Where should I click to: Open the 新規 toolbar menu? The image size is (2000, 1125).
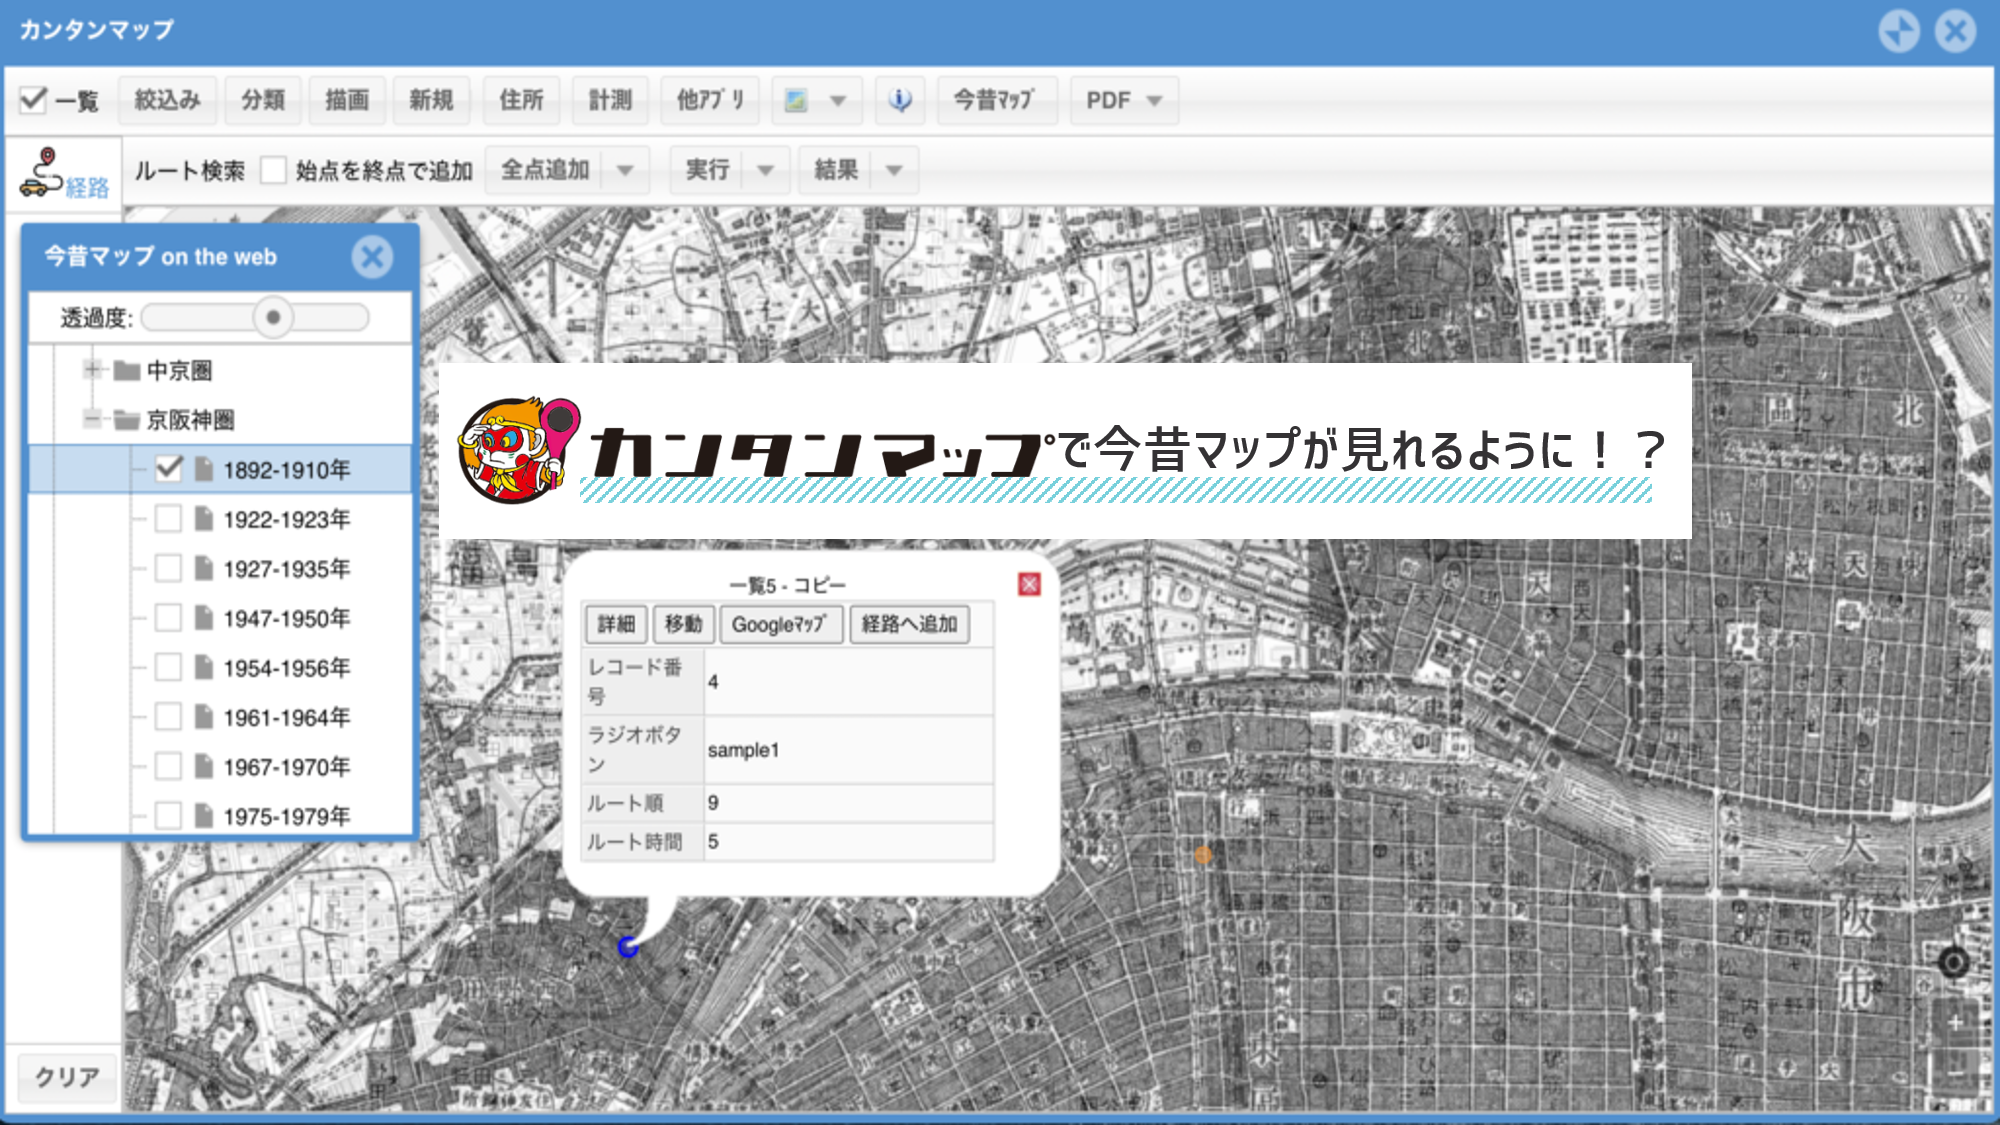pos(431,100)
